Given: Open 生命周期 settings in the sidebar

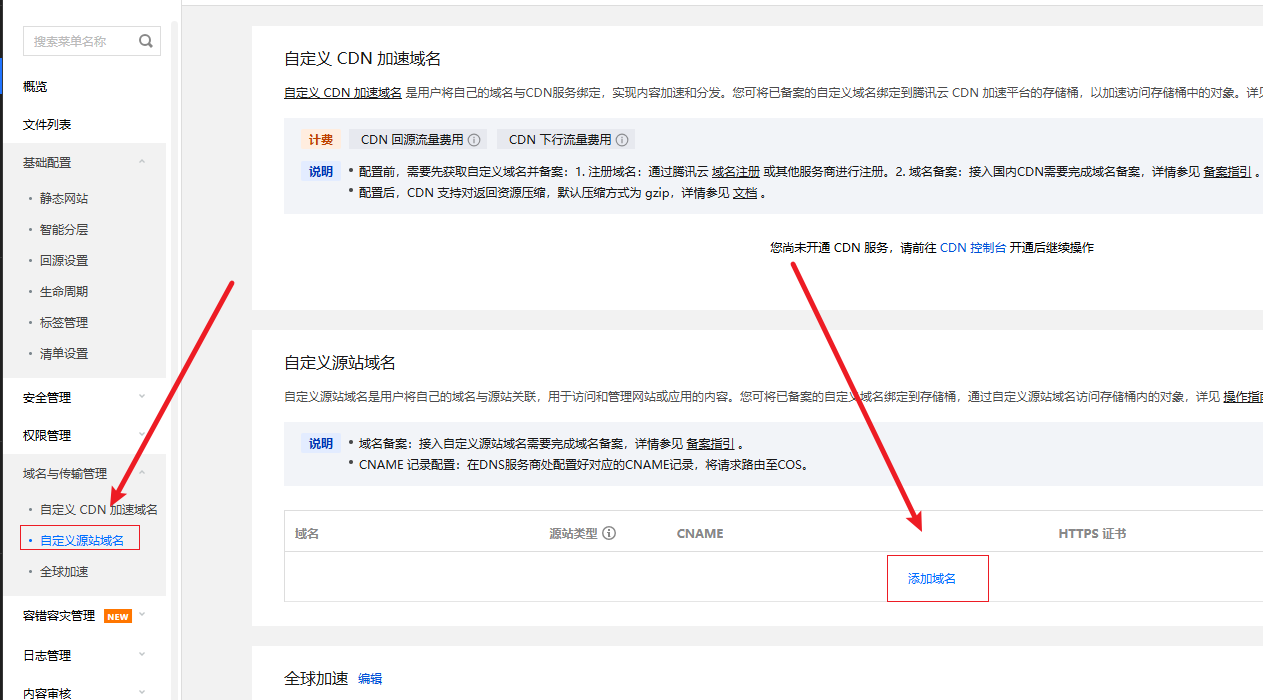Looking at the screenshot, I should coord(64,292).
